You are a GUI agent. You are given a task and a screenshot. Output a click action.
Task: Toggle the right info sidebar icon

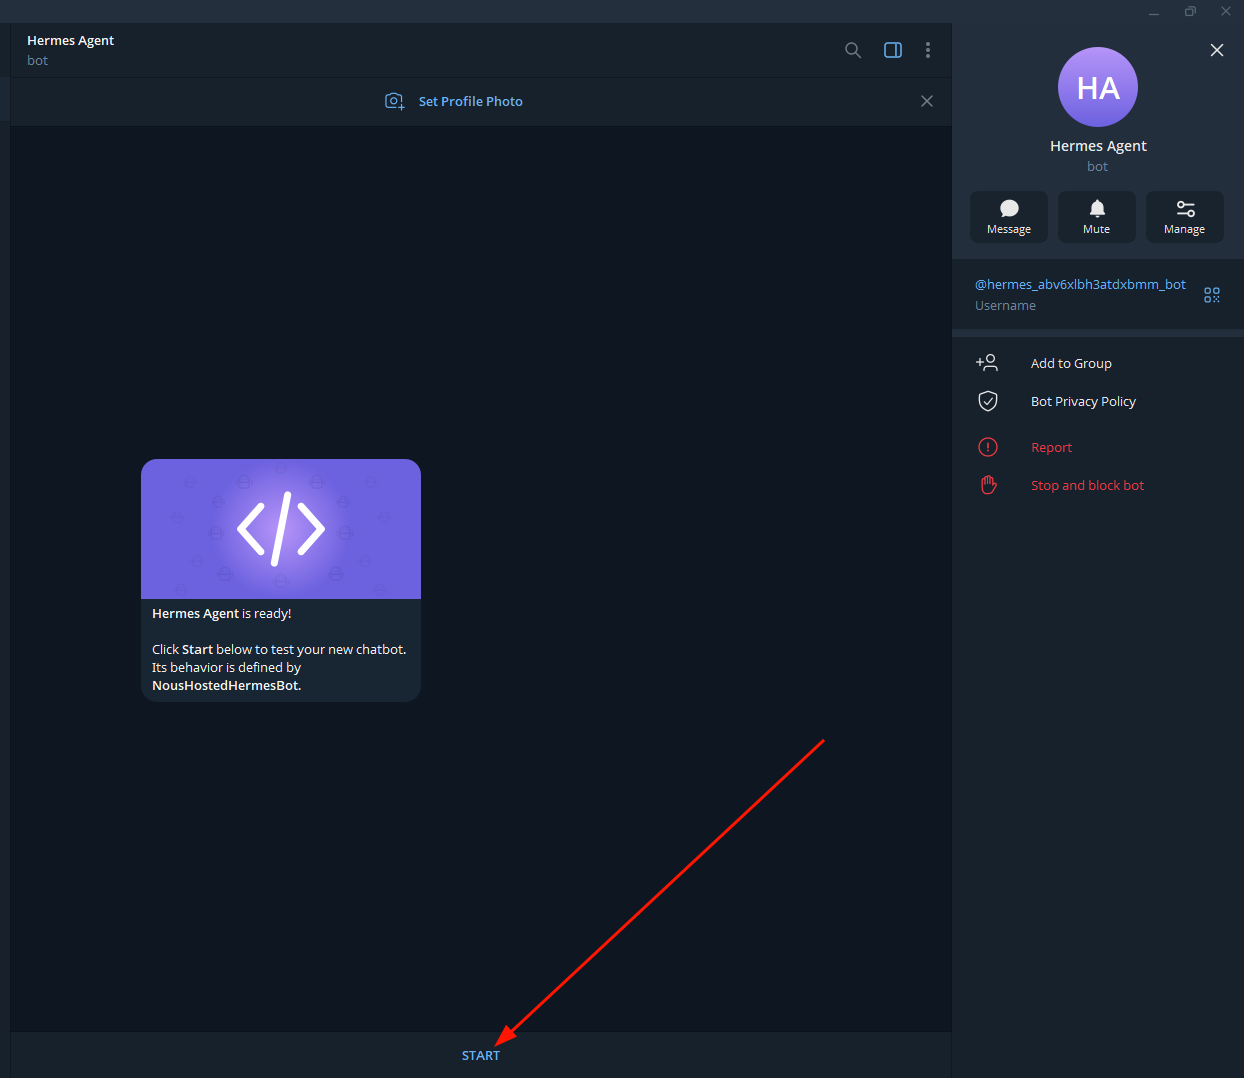click(893, 50)
